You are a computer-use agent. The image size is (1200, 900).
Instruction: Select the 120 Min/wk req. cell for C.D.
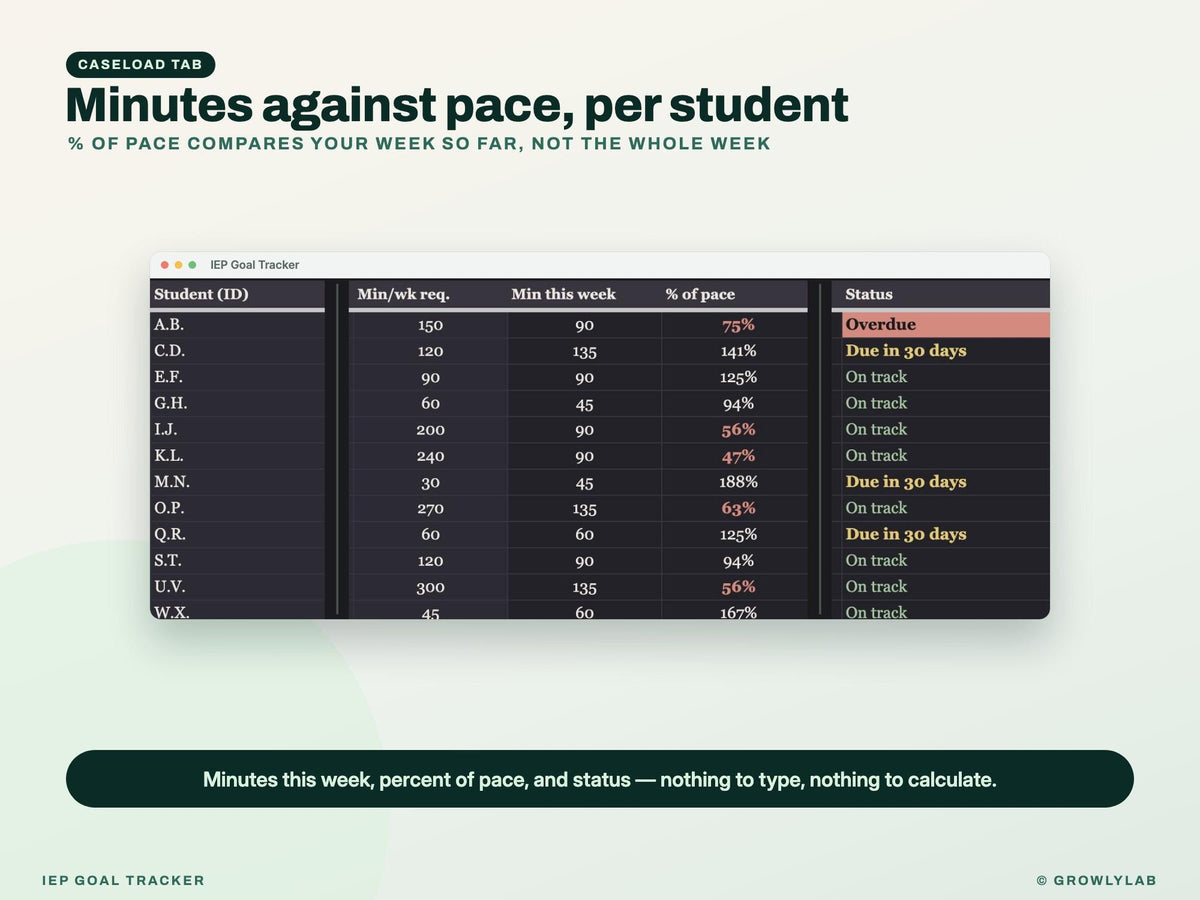click(429, 351)
